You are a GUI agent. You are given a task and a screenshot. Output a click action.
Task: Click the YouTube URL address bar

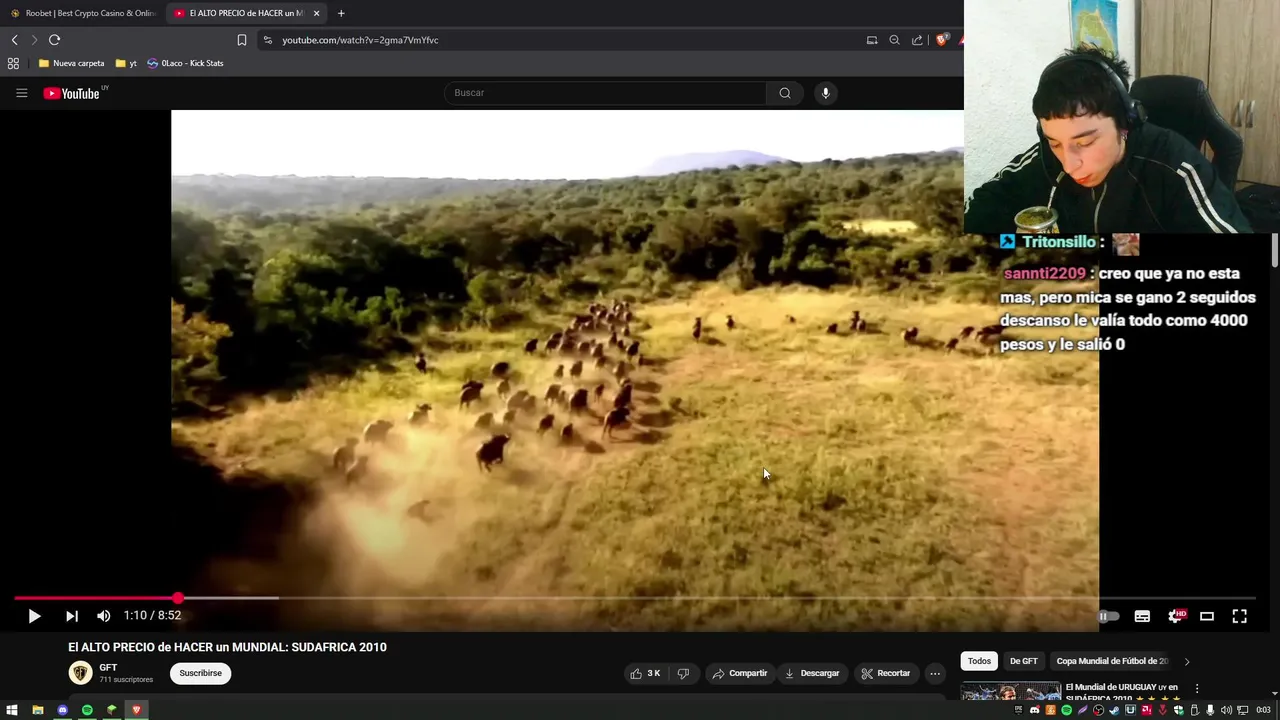(560, 40)
